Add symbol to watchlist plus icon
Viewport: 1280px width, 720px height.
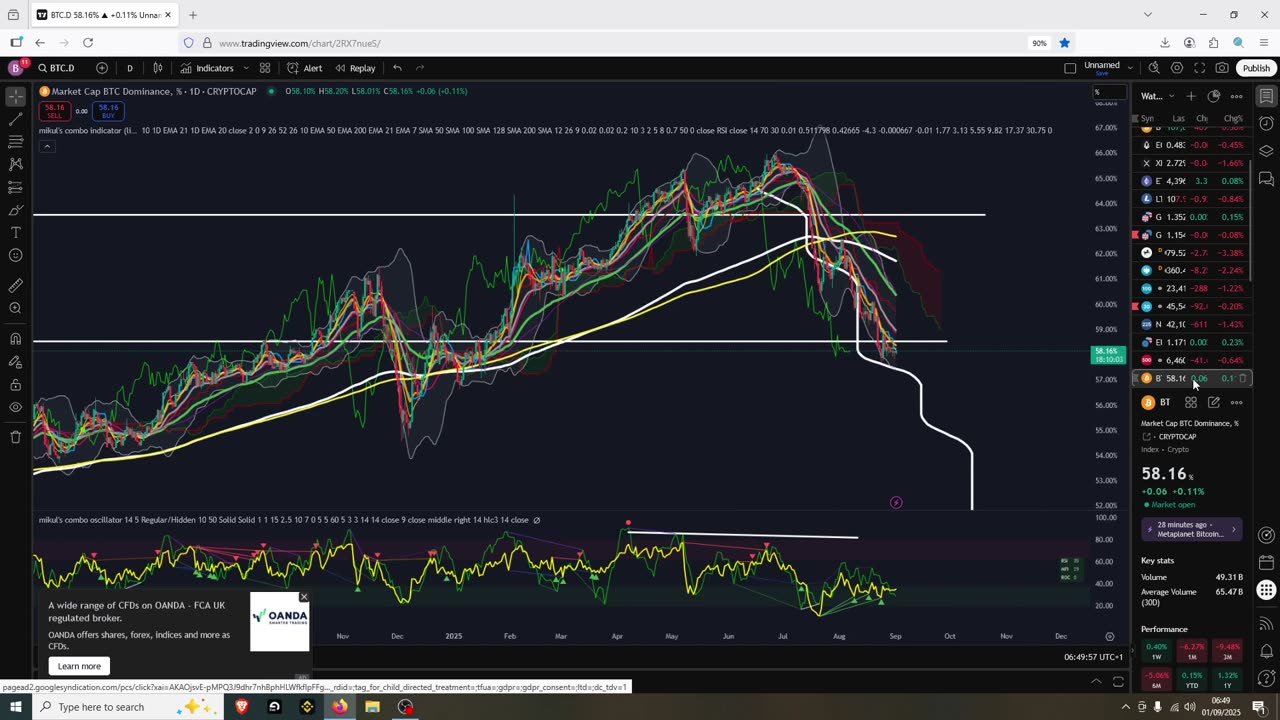tap(1191, 96)
